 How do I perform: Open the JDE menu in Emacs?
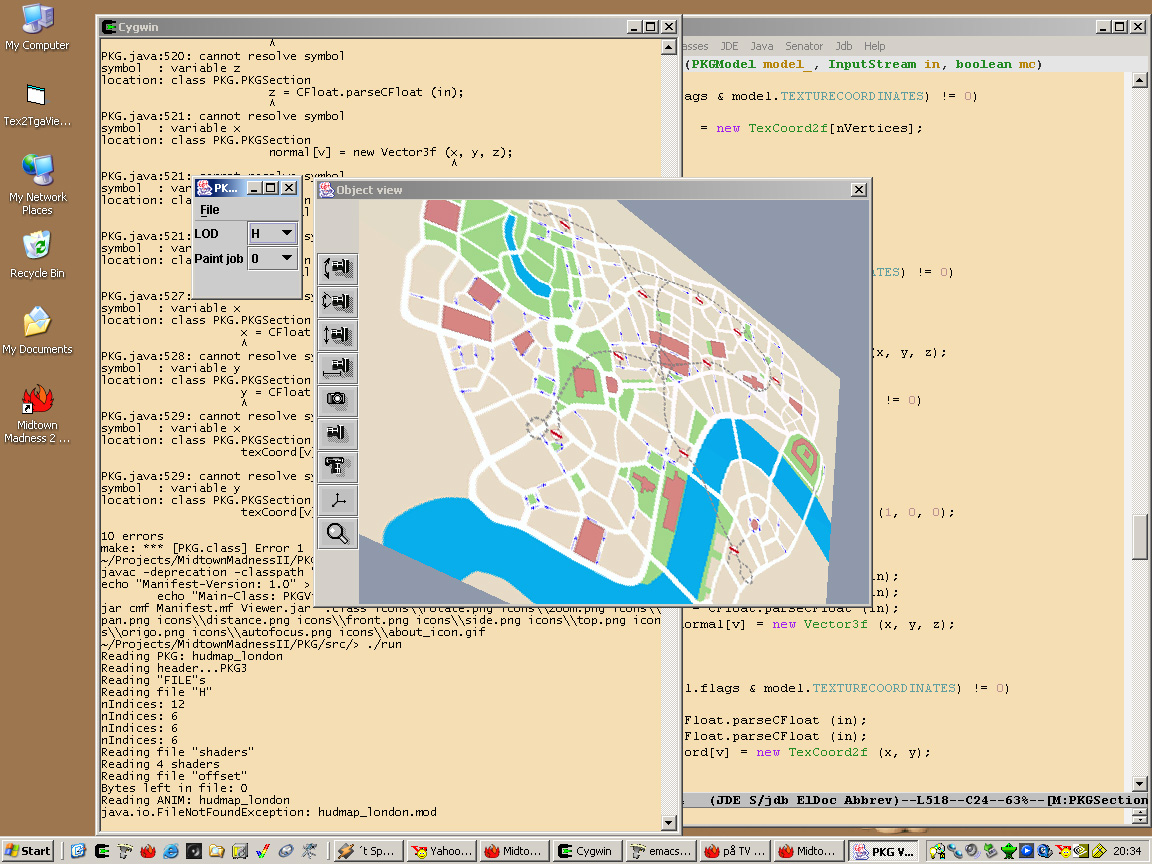[728, 46]
